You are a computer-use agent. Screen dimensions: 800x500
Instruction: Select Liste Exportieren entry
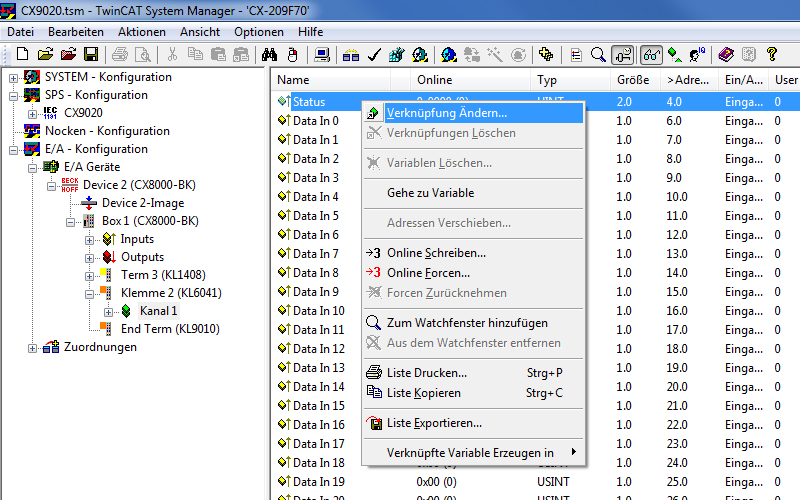(473, 423)
